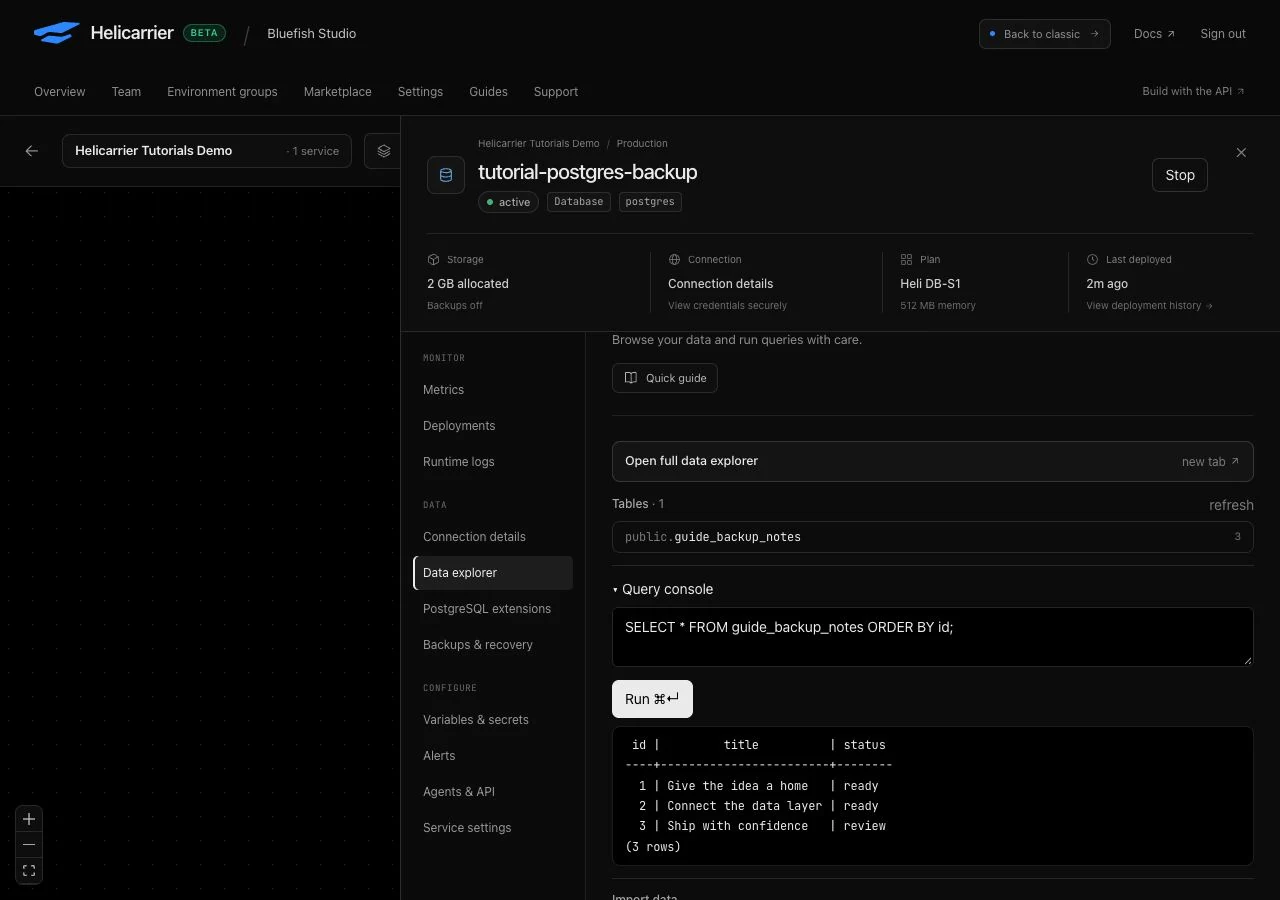
Task: Open the Quick guide
Action: [x=665, y=378]
